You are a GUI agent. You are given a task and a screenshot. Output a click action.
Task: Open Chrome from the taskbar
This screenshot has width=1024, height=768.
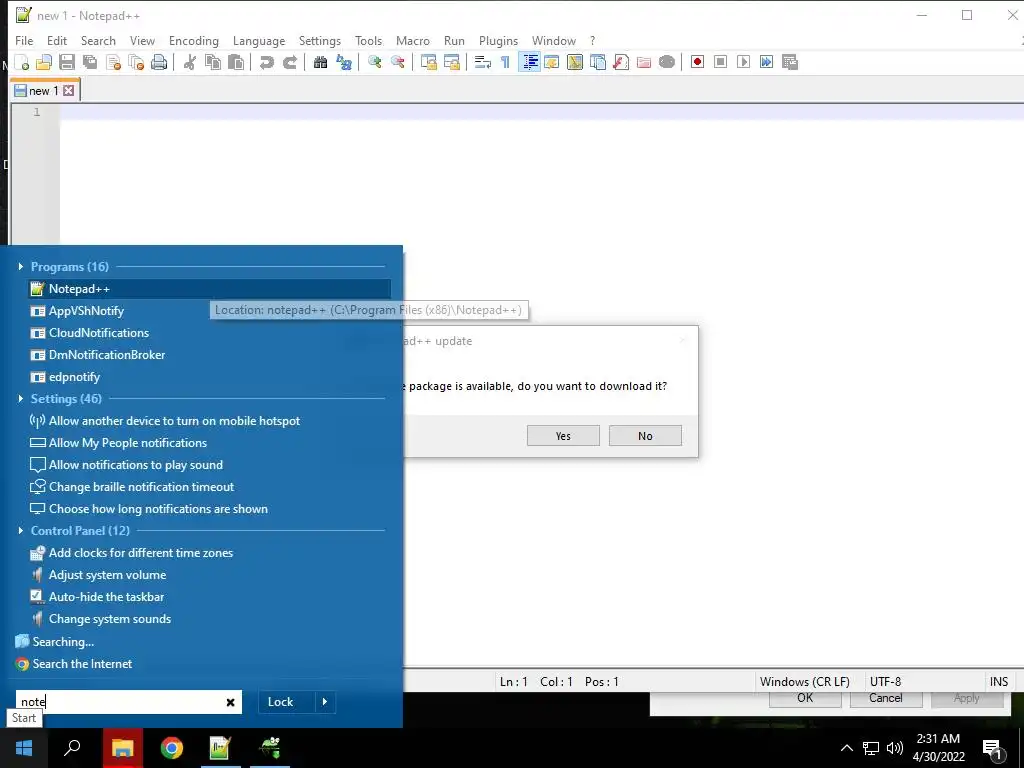coord(172,748)
